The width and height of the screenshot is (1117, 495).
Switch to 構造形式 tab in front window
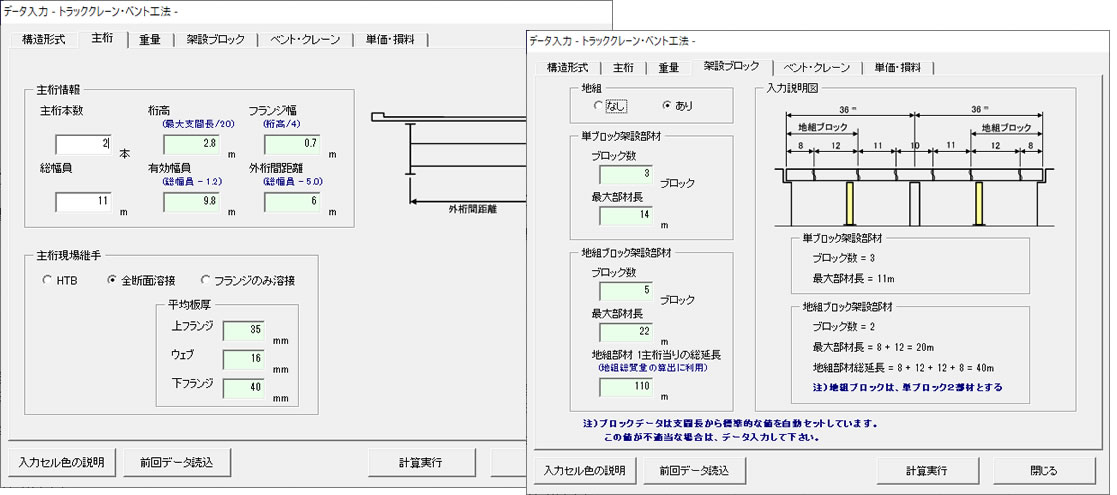coord(568,68)
